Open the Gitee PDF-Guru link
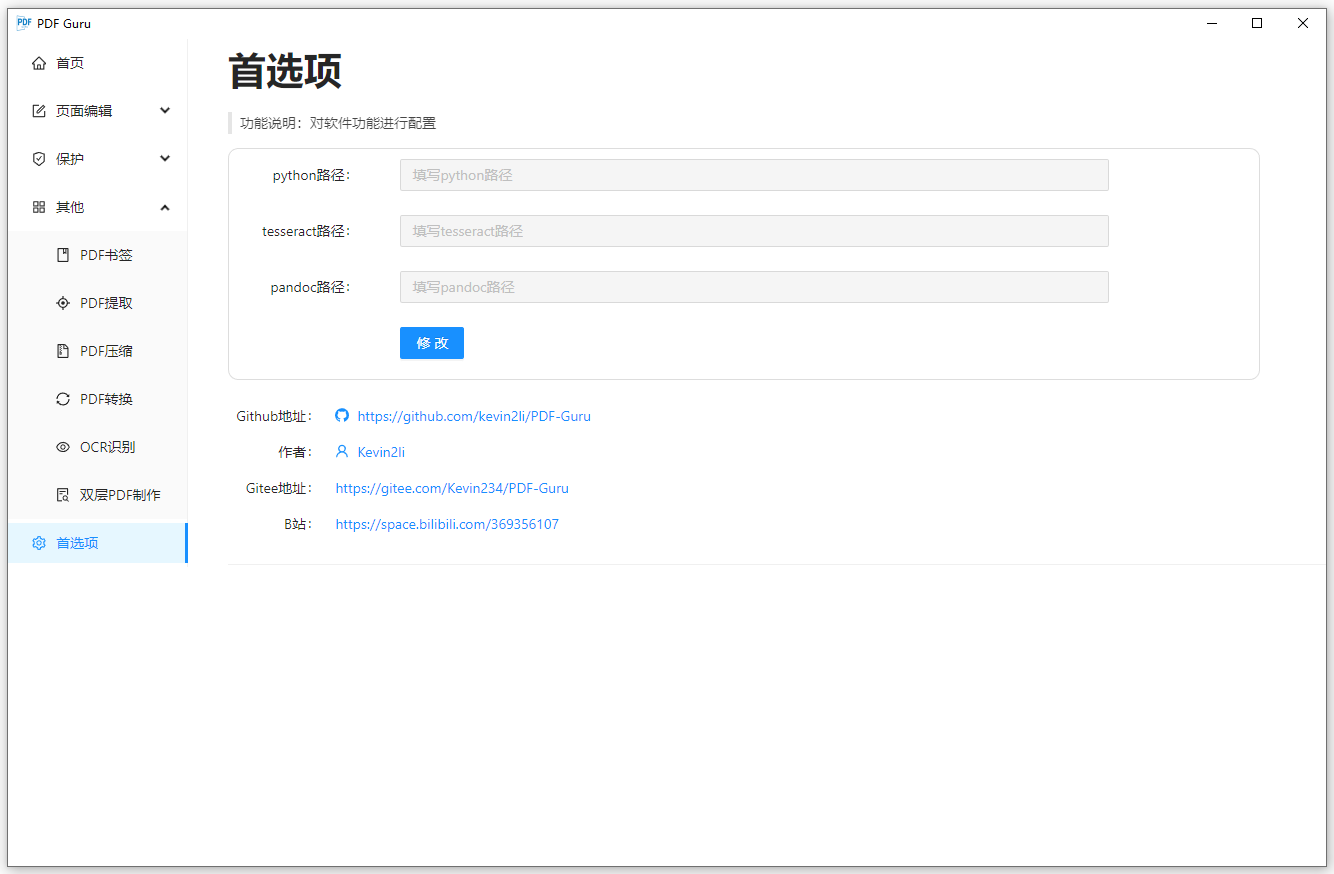The width and height of the screenshot is (1334, 874). pos(452,488)
